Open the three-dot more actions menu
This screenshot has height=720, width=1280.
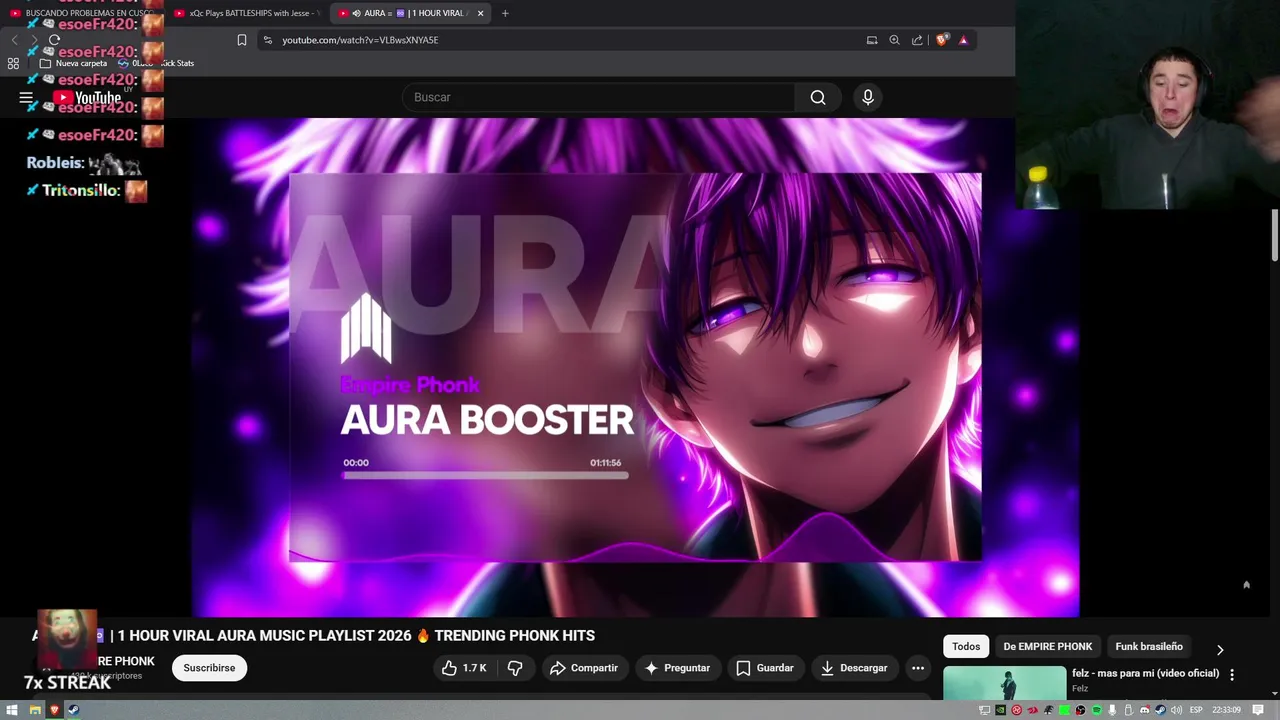point(918,668)
